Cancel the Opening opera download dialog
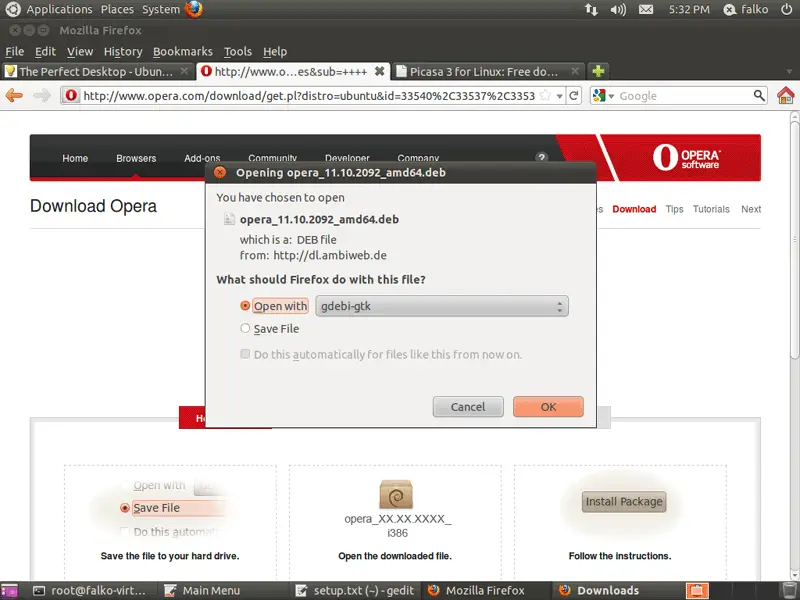Image resolution: width=800 pixels, height=600 pixels. pos(468,407)
